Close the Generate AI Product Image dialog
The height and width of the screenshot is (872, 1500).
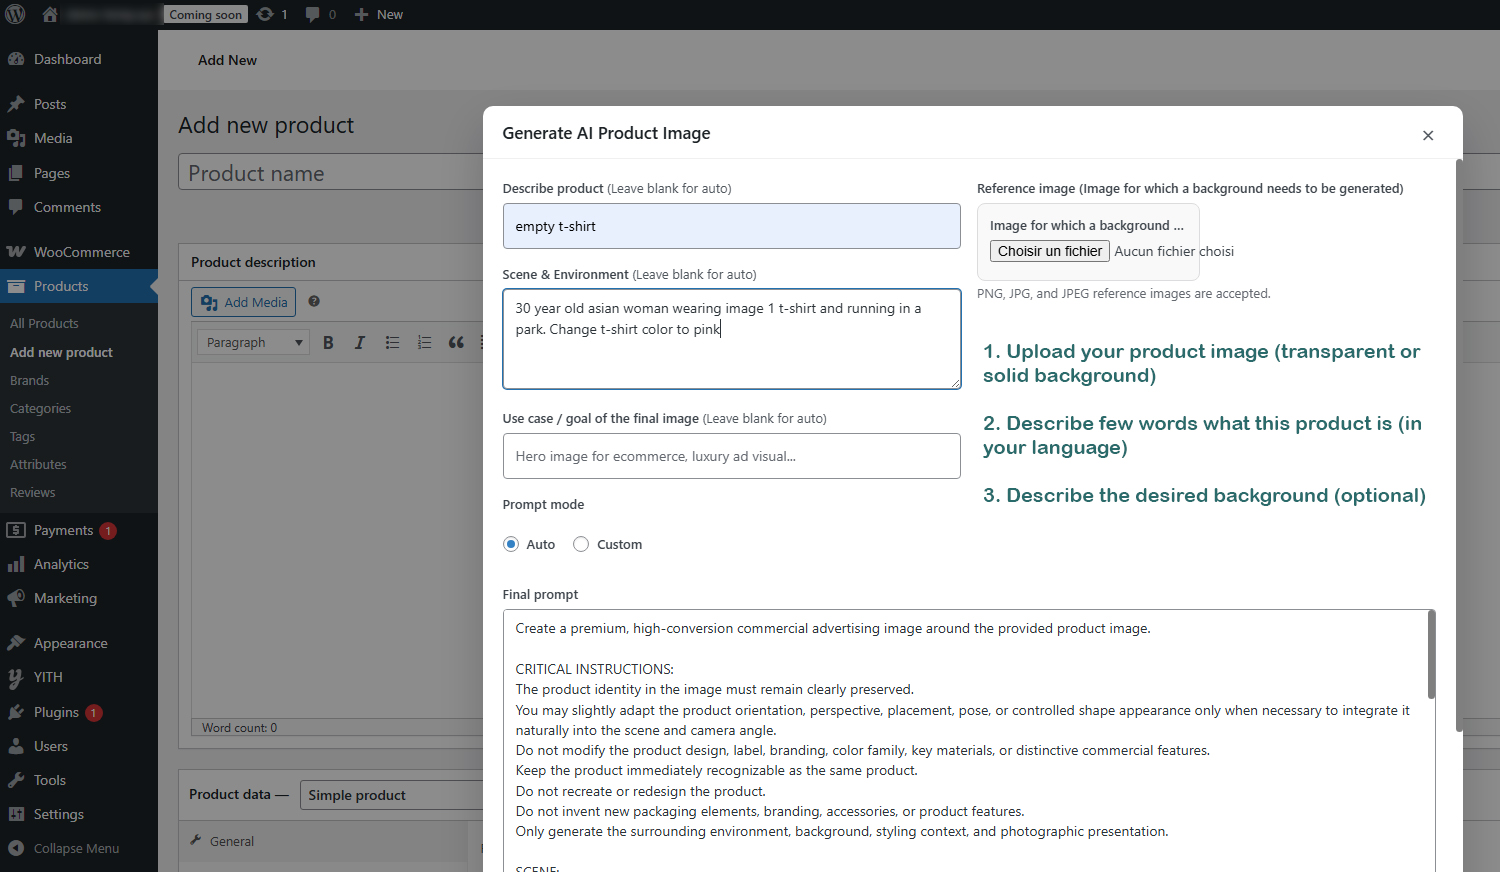[x=1428, y=135]
